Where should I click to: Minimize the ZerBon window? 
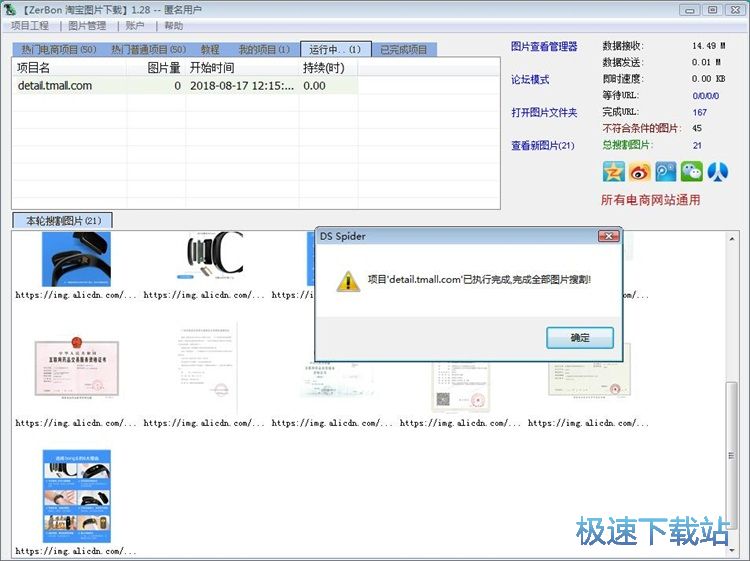pos(690,10)
